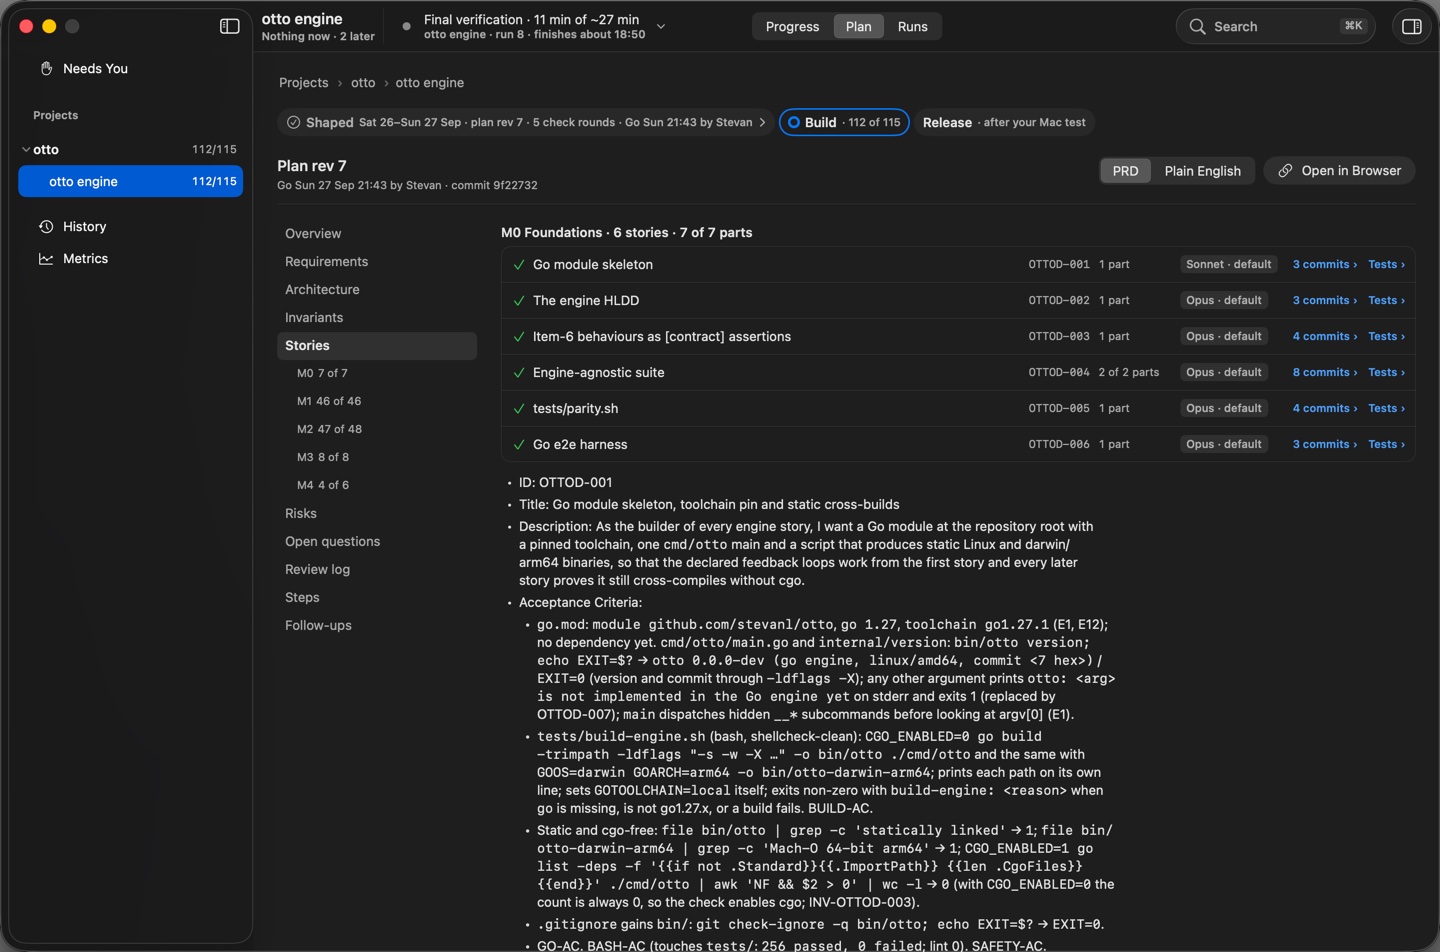Expand the Final verification run dropdown
The height and width of the screenshot is (952, 1440).
661,26
